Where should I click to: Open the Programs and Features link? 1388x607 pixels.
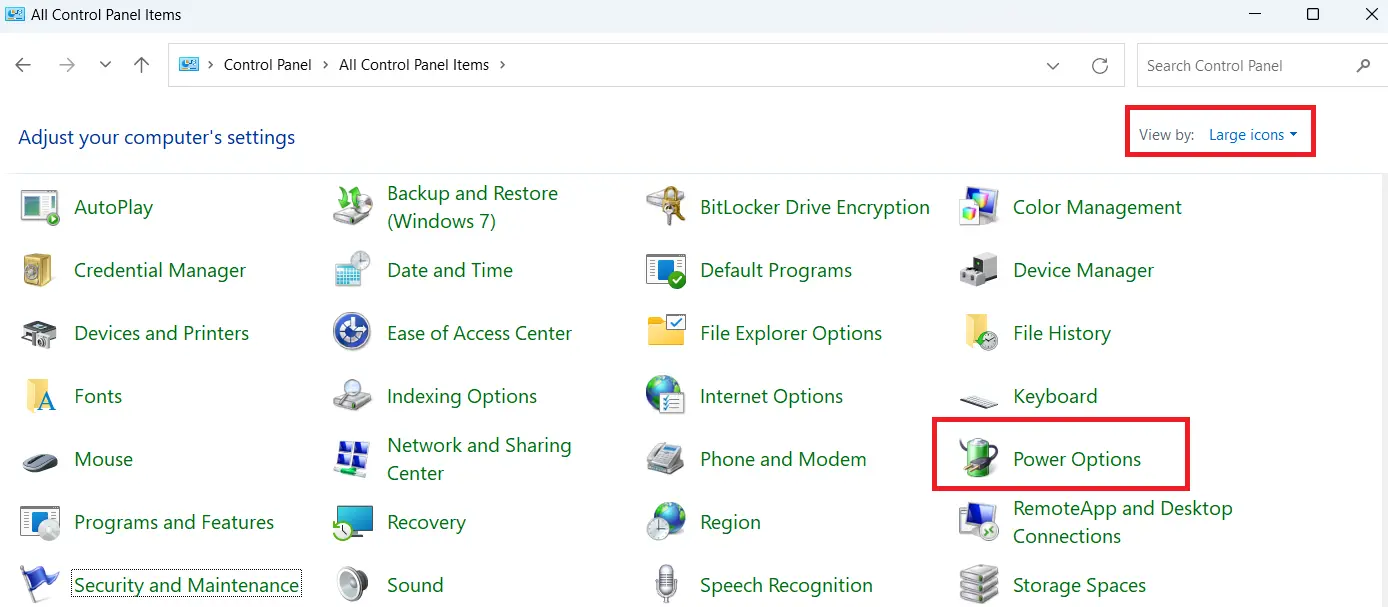[x=174, y=522]
